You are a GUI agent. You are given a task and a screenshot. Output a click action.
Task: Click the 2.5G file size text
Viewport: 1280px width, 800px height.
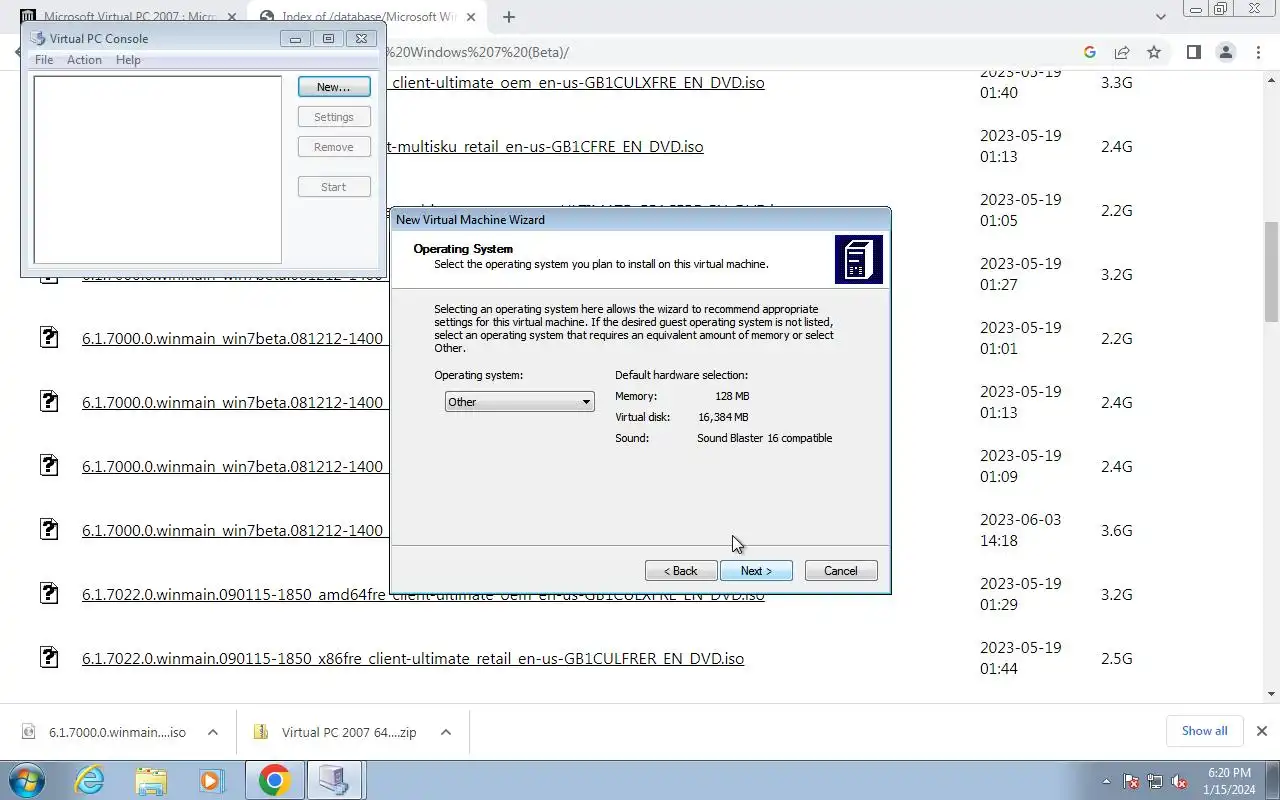(x=1116, y=659)
